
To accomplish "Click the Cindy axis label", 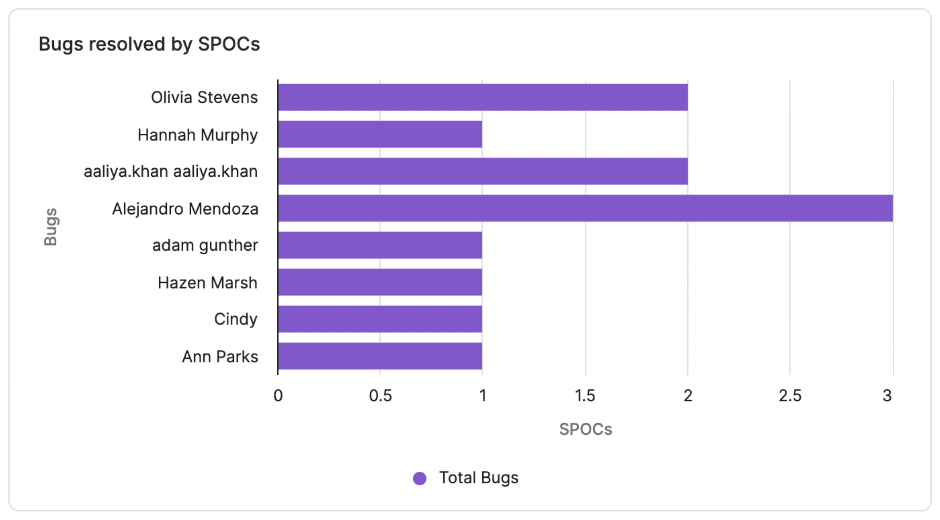I will click(236, 319).
